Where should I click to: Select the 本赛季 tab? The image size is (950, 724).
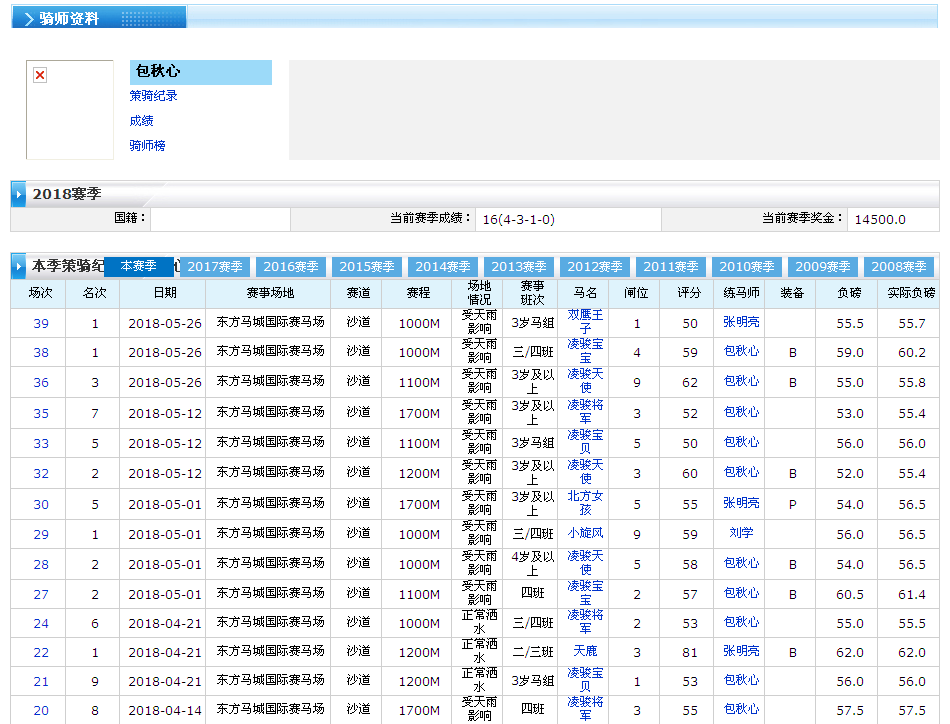point(138,266)
